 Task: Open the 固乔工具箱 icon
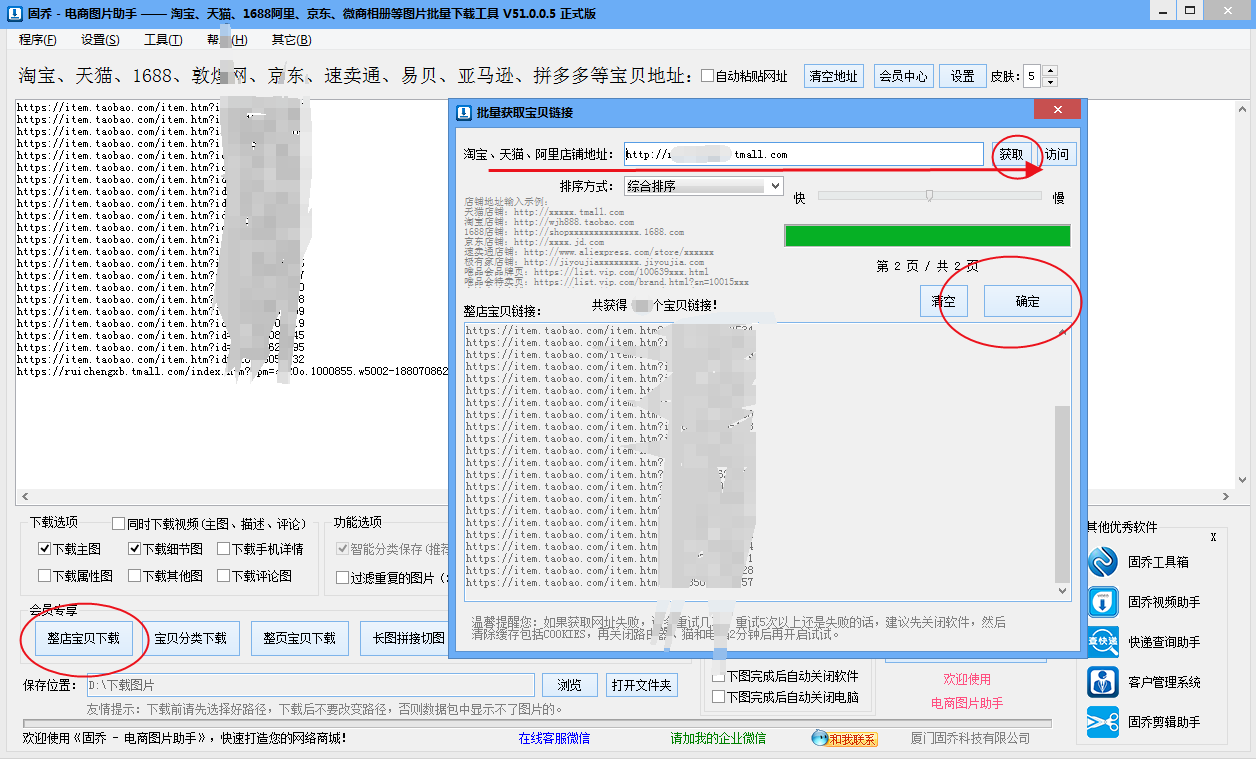click(1103, 562)
